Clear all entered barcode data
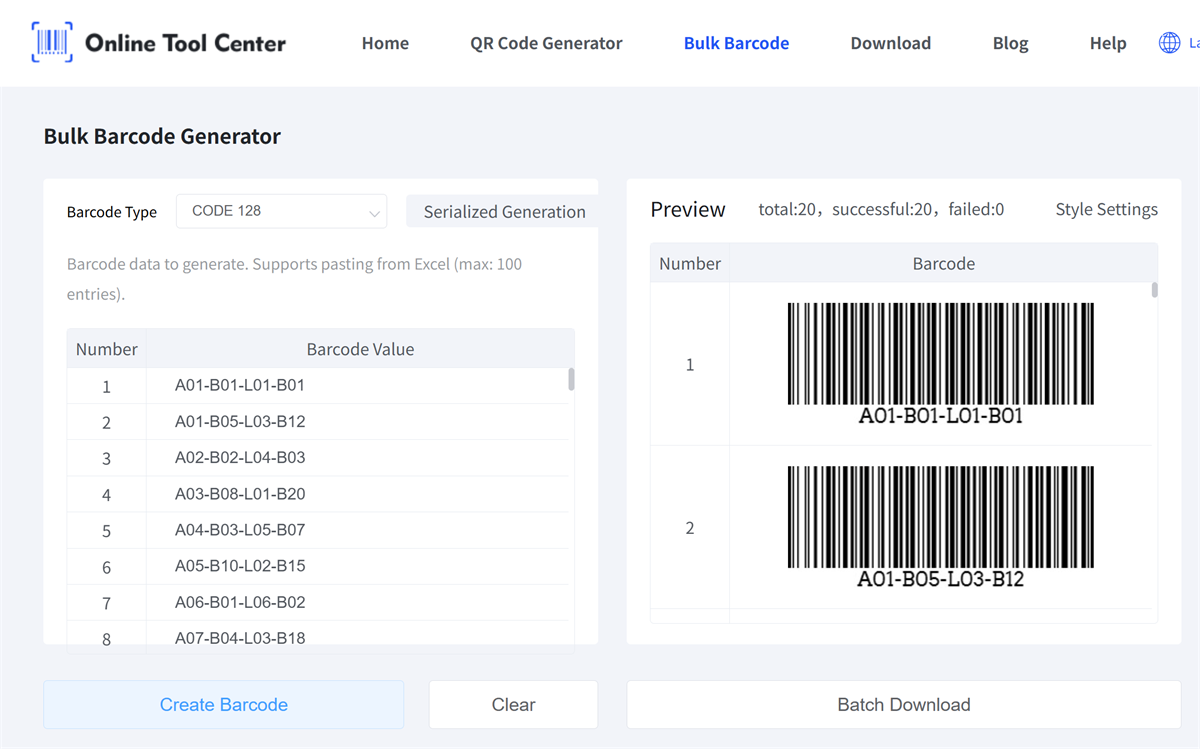The width and height of the screenshot is (1200, 749). [512, 704]
